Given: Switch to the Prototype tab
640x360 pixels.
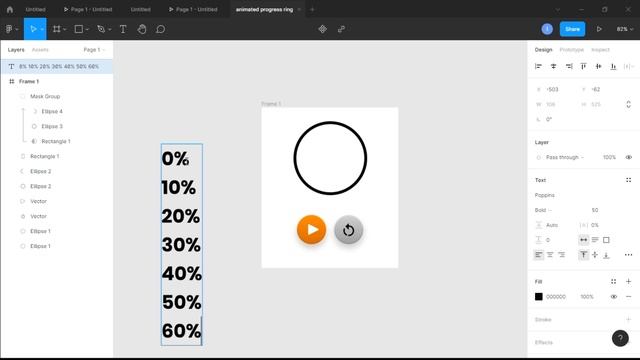Looking at the screenshot, I should click(x=571, y=49).
